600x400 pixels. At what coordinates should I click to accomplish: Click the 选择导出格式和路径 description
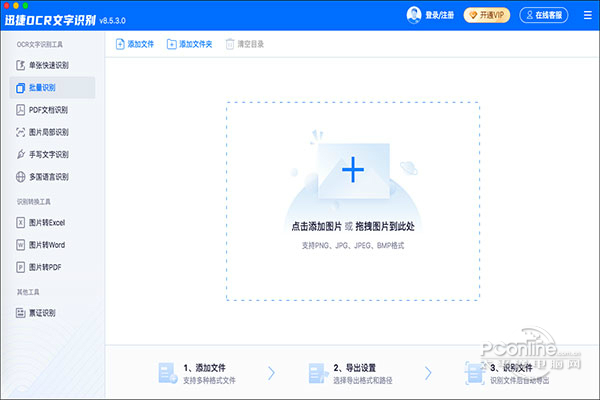point(363,380)
